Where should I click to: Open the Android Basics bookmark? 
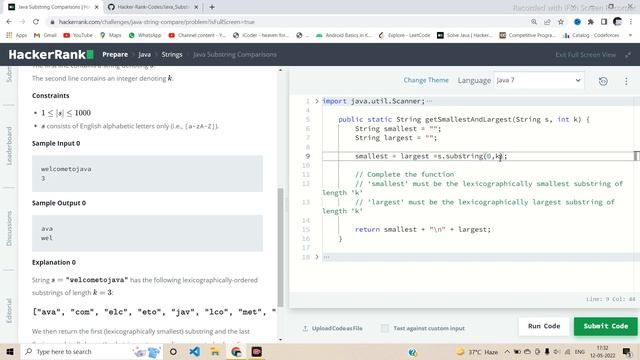tap(344, 36)
